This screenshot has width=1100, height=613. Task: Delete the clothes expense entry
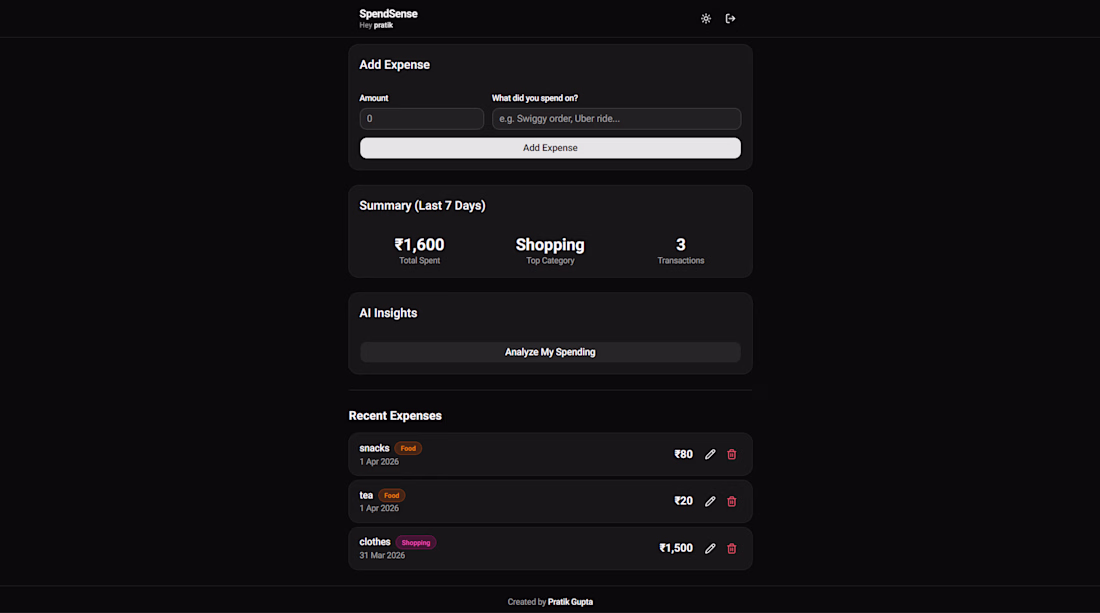pos(732,548)
